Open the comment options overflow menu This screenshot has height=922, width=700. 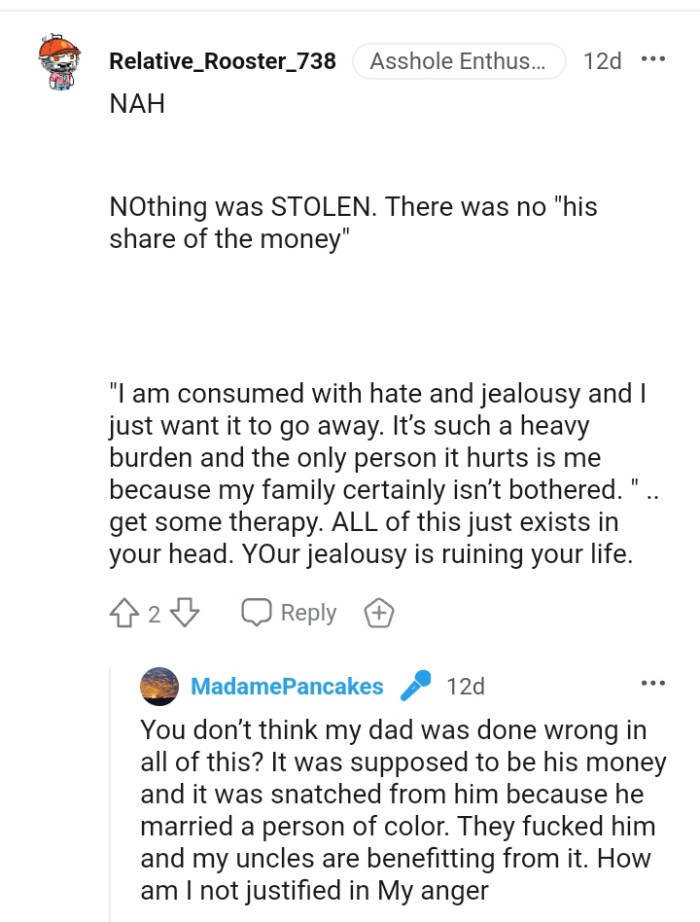652,58
